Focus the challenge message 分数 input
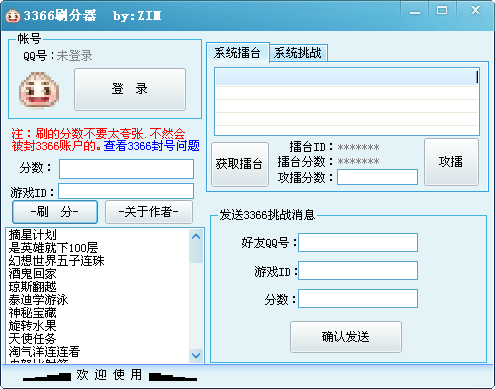Screen dimensions: 495x389 pyautogui.click(x=358, y=299)
